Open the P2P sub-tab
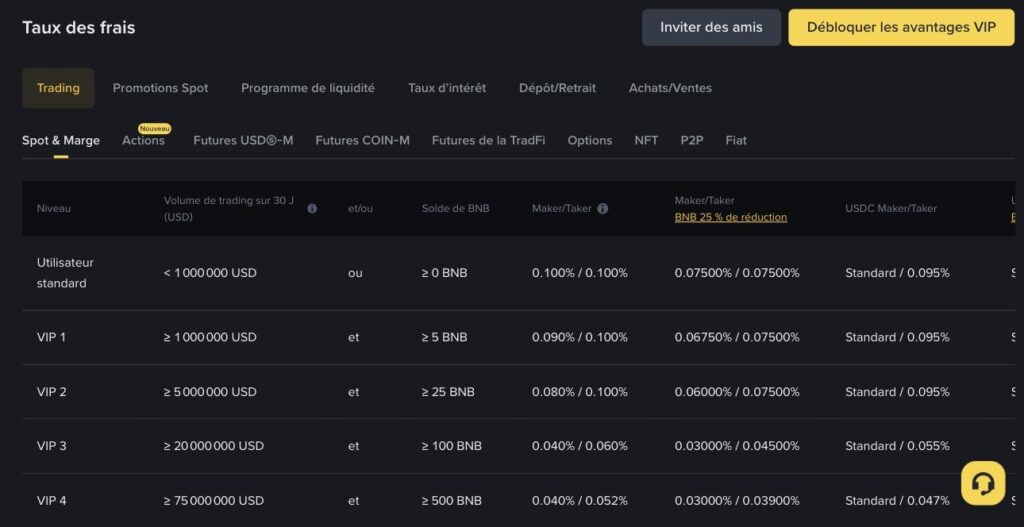The width and height of the screenshot is (1024, 527). pos(692,140)
